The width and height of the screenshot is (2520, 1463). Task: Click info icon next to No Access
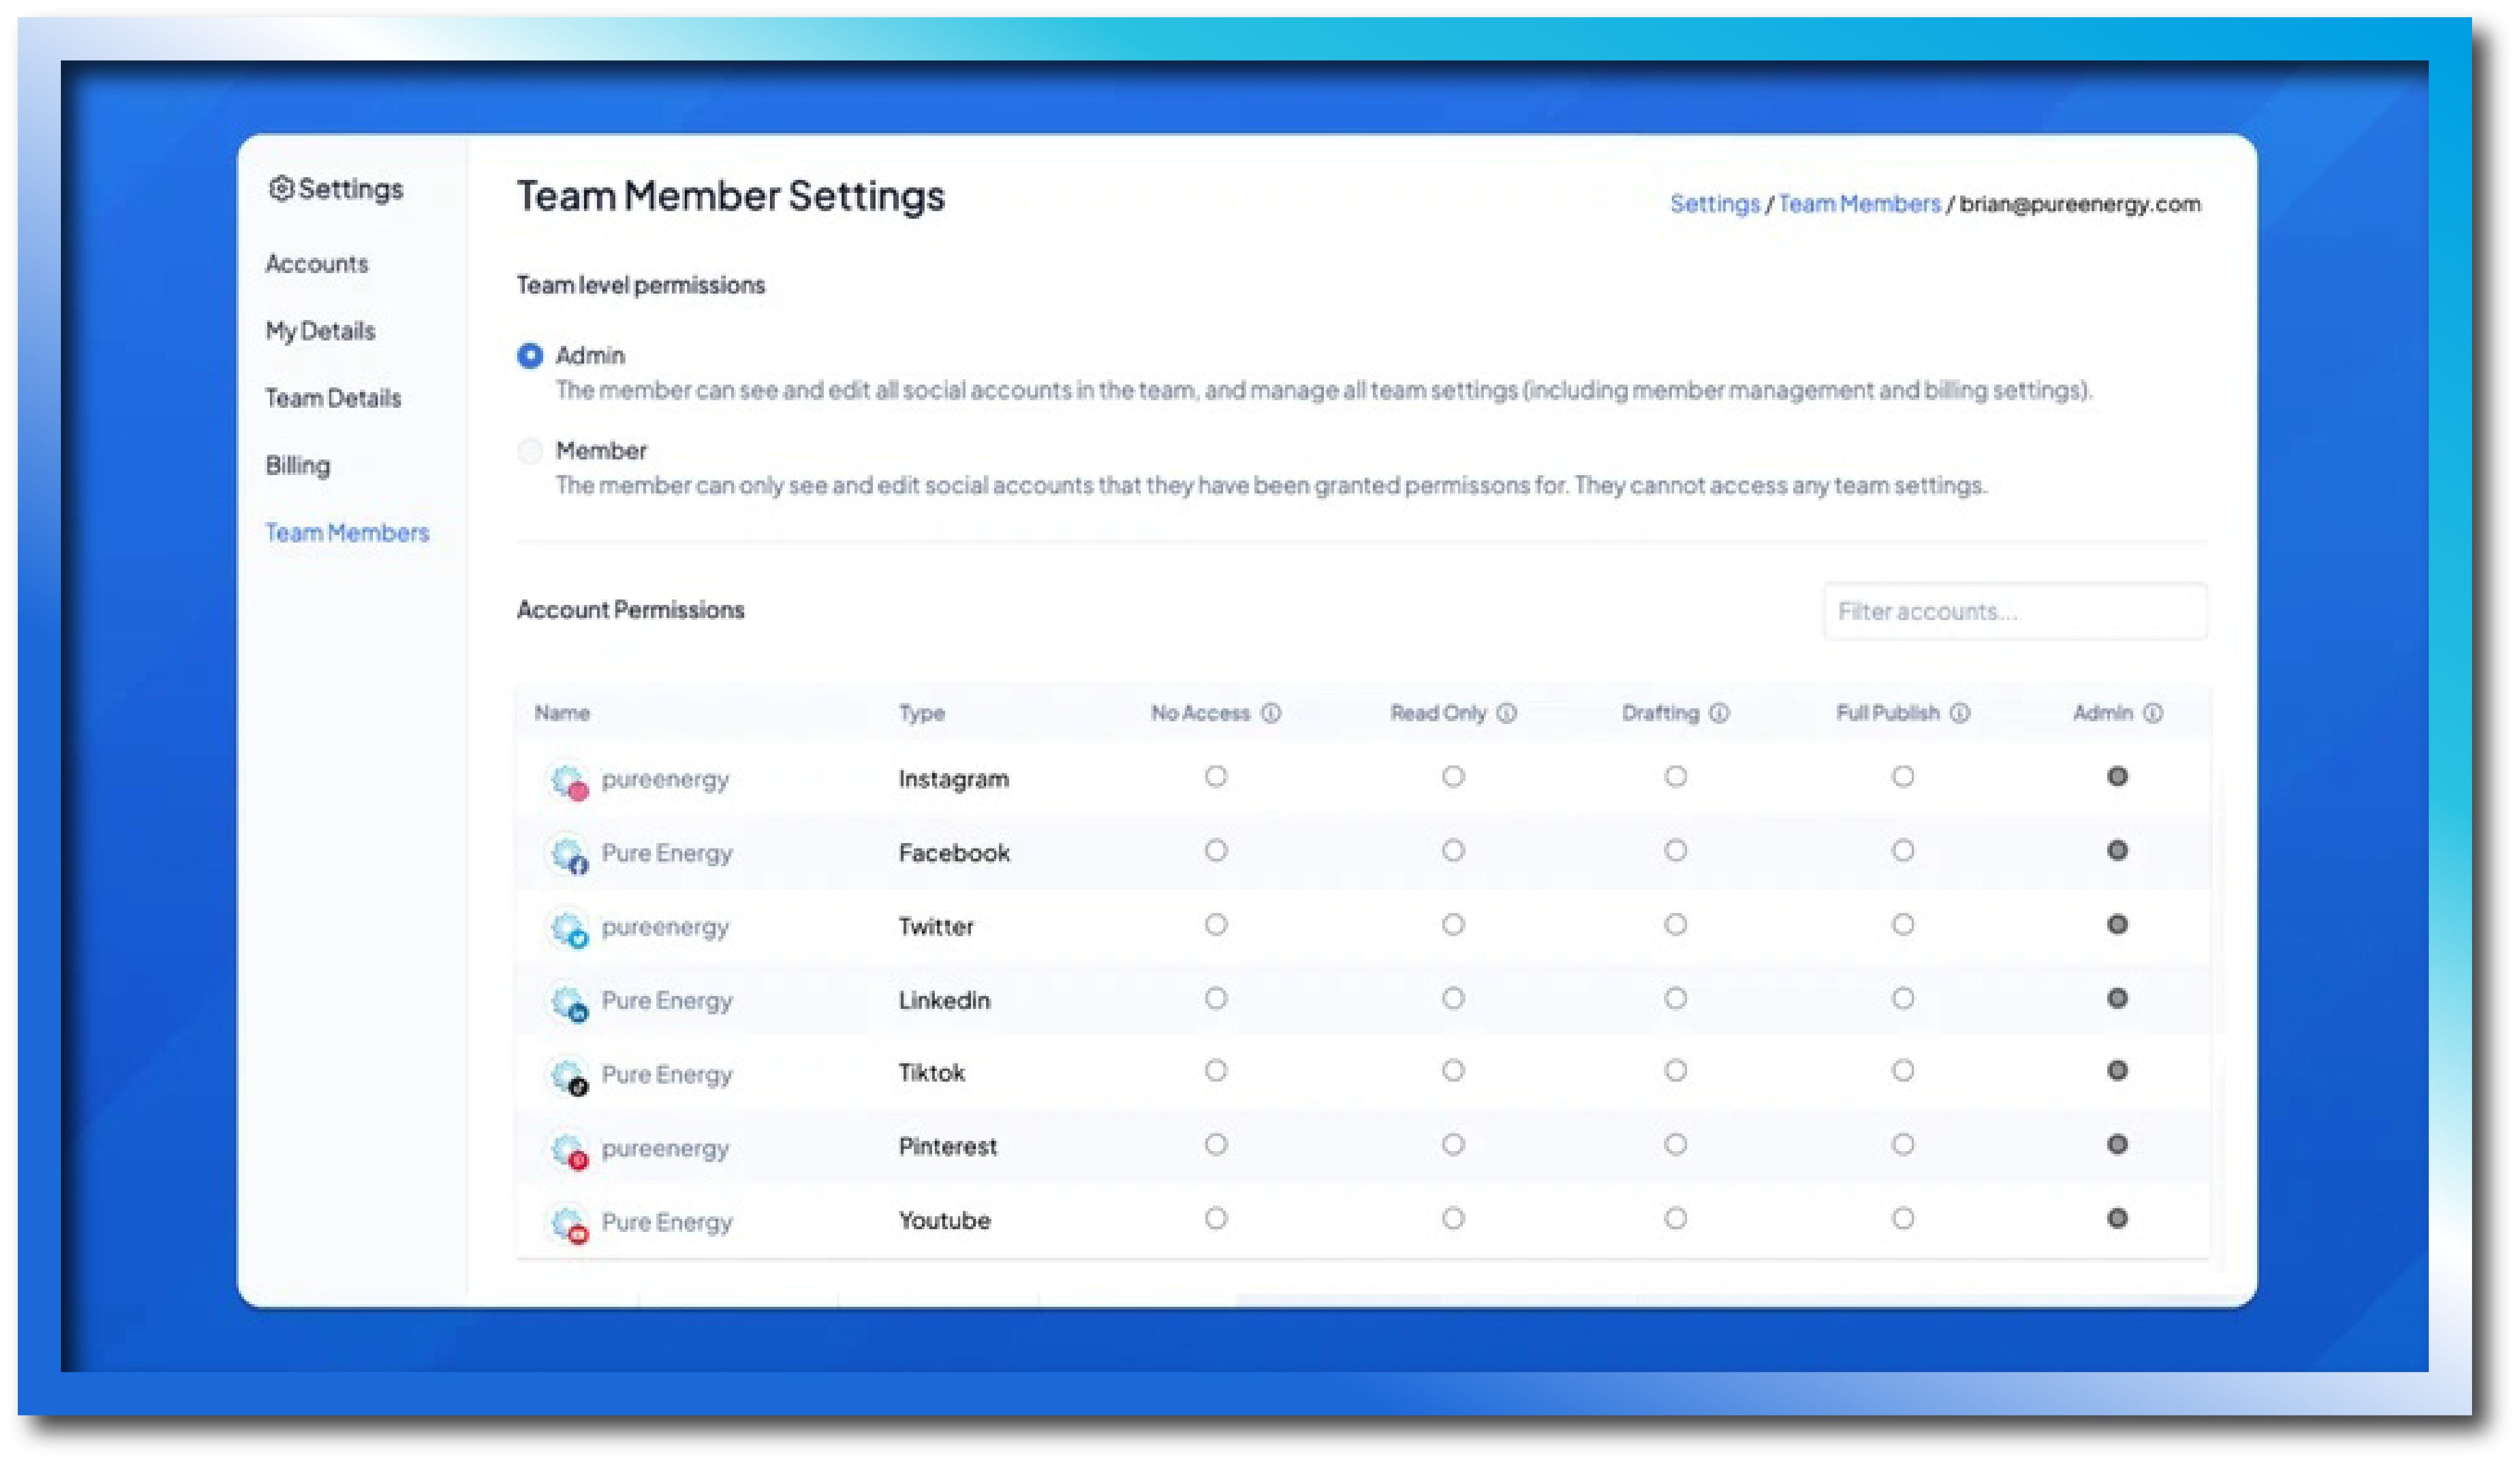(1270, 713)
